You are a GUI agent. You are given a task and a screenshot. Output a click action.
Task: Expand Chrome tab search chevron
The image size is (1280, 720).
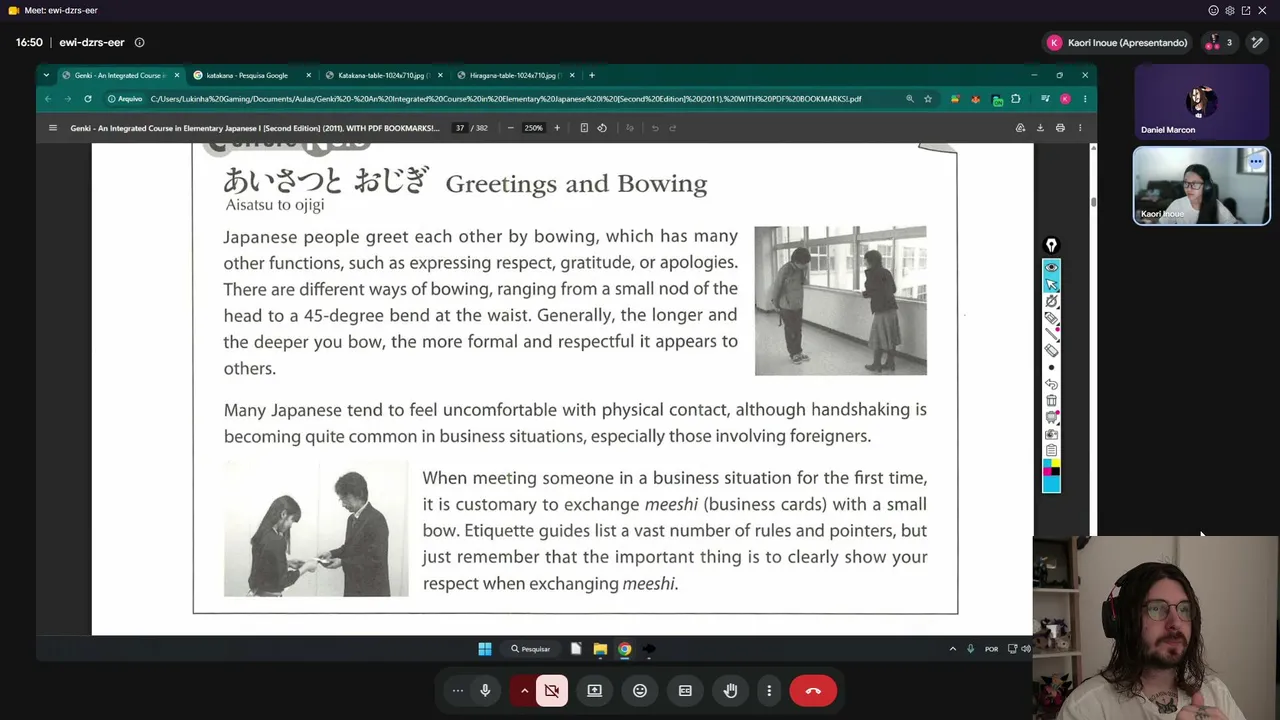(x=46, y=75)
